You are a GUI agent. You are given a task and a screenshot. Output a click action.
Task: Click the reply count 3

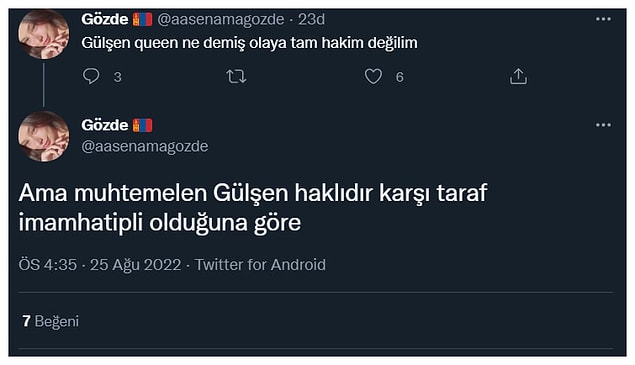(117, 77)
